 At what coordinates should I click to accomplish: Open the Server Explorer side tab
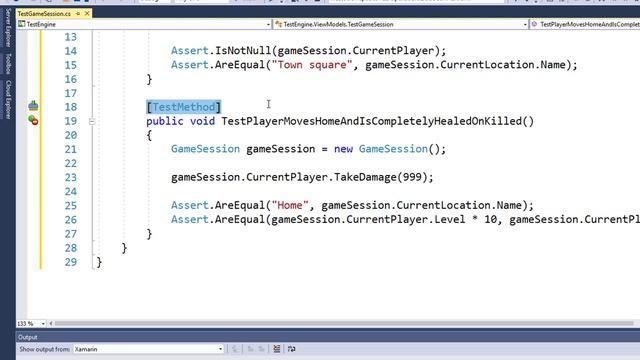point(8,27)
